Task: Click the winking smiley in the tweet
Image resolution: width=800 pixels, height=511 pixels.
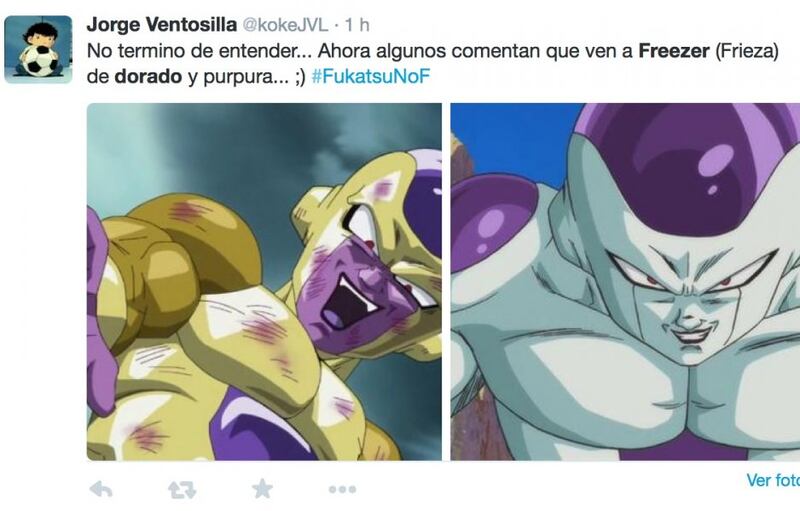Action: pyautogui.click(x=301, y=77)
